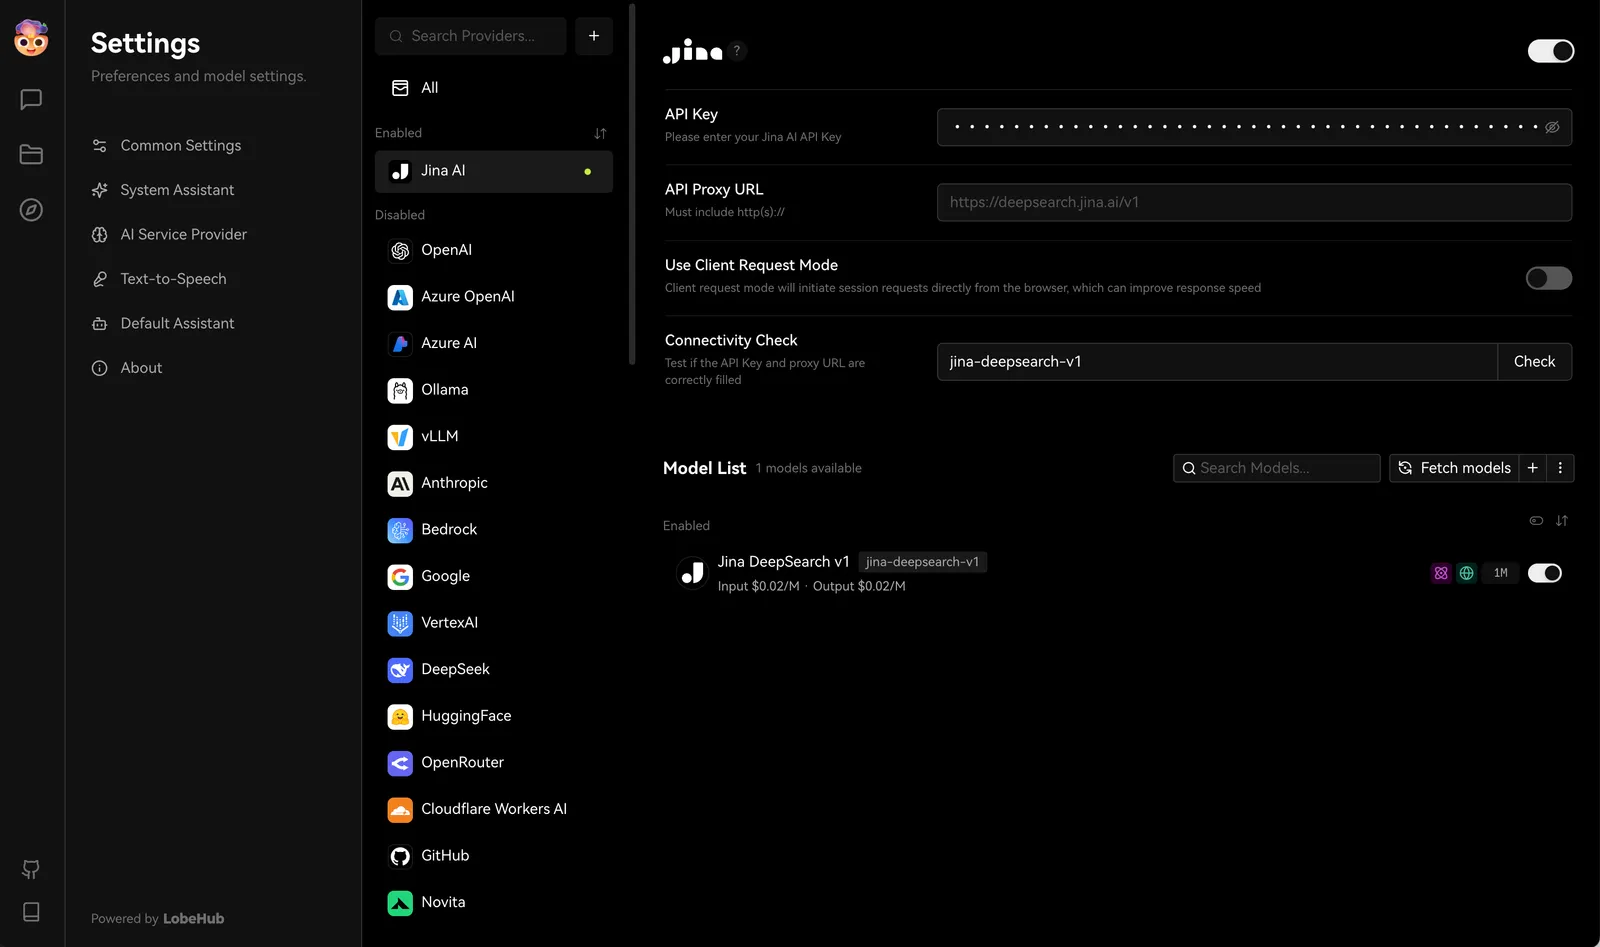
Task: Click the search icon in Search Models field
Action: [1189, 467]
